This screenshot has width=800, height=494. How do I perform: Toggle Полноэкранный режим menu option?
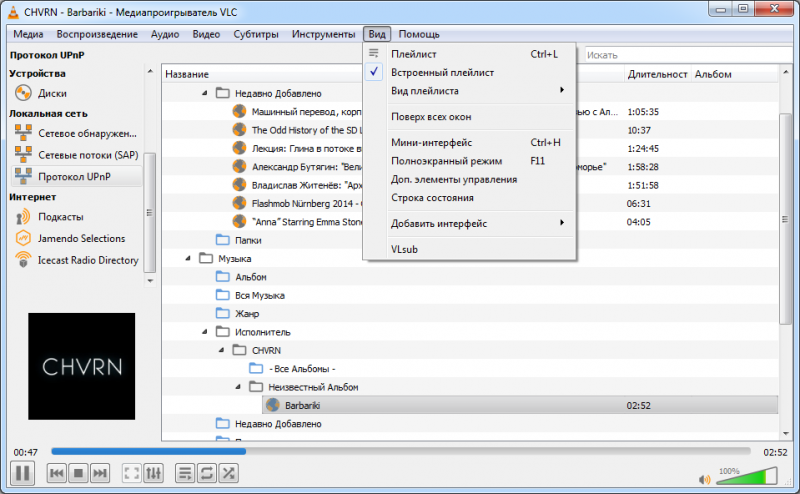(x=469, y=161)
